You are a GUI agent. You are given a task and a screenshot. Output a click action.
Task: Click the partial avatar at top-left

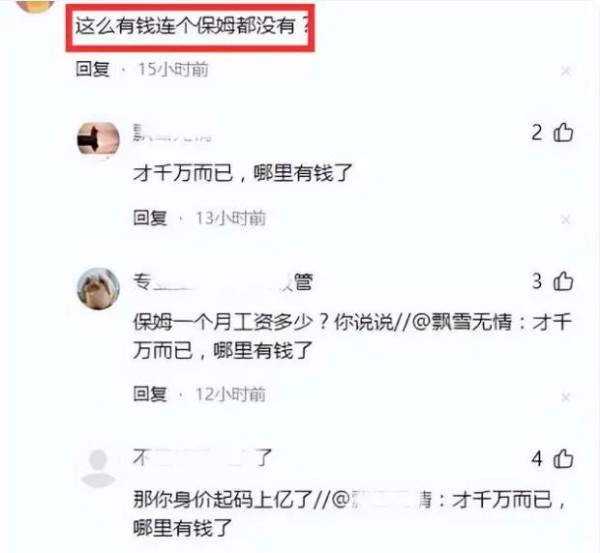(36, 5)
